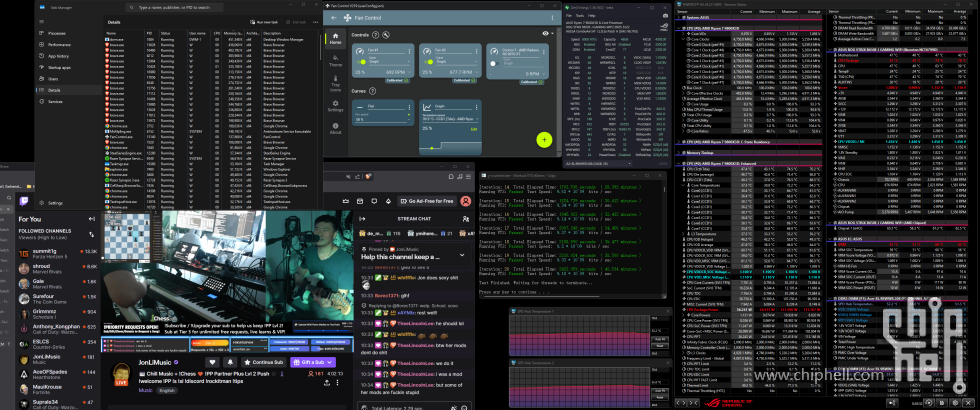The width and height of the screenshot is (980, 410).
Task: Click the ZenTimings camera screenshot icon
Action: coord(664,15)
